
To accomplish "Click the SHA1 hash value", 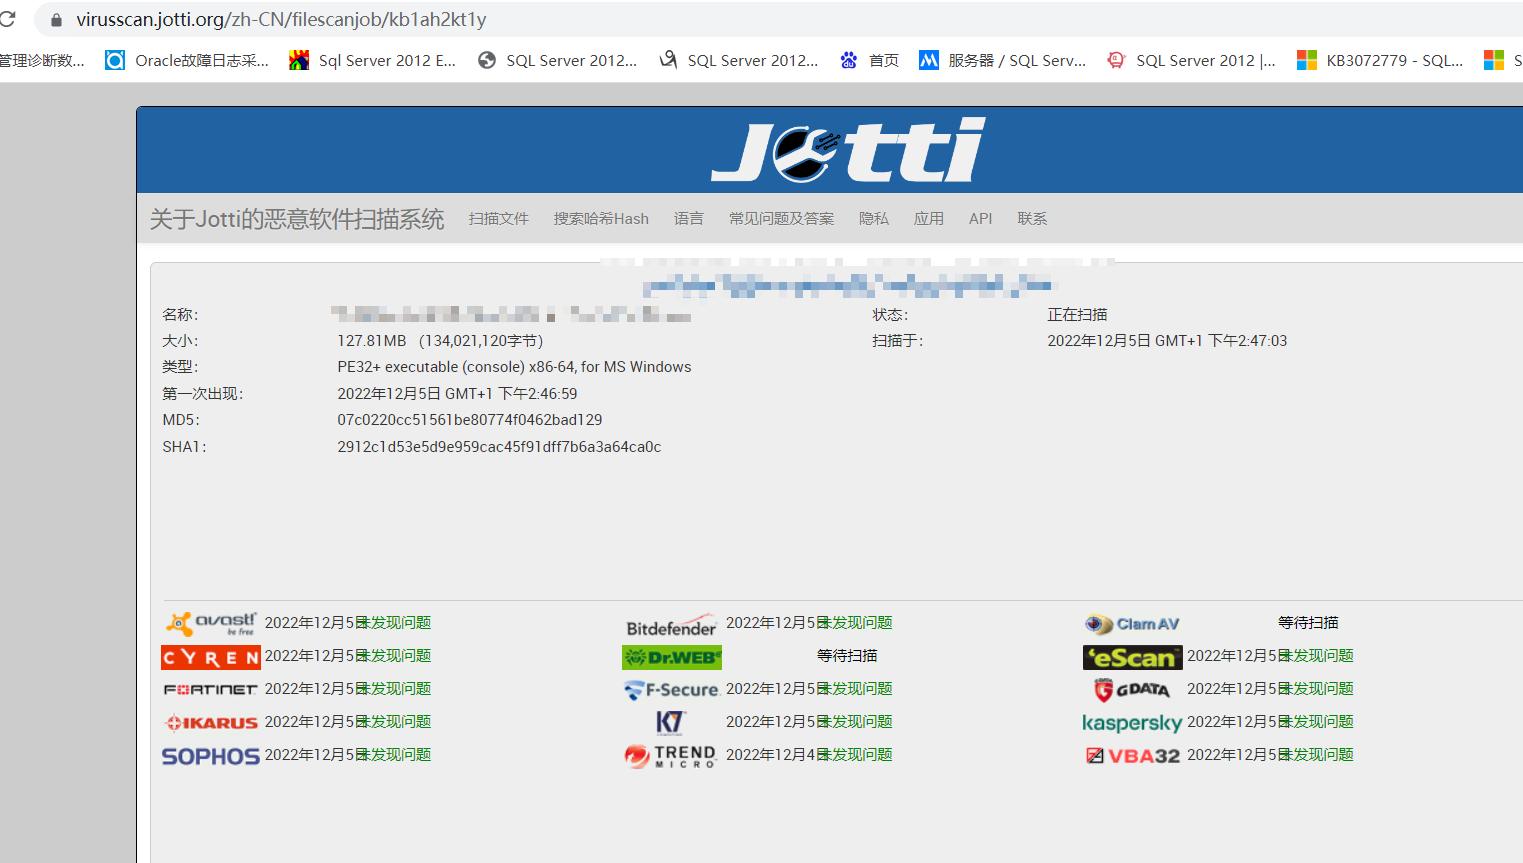I will 499,447.
